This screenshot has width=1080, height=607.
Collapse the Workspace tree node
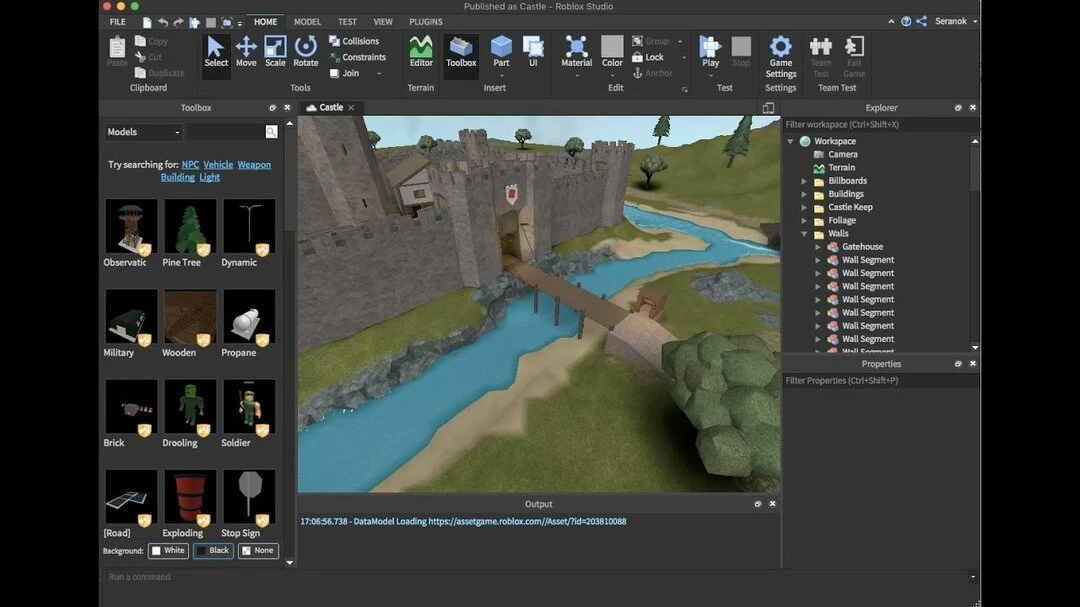[791, 141]
